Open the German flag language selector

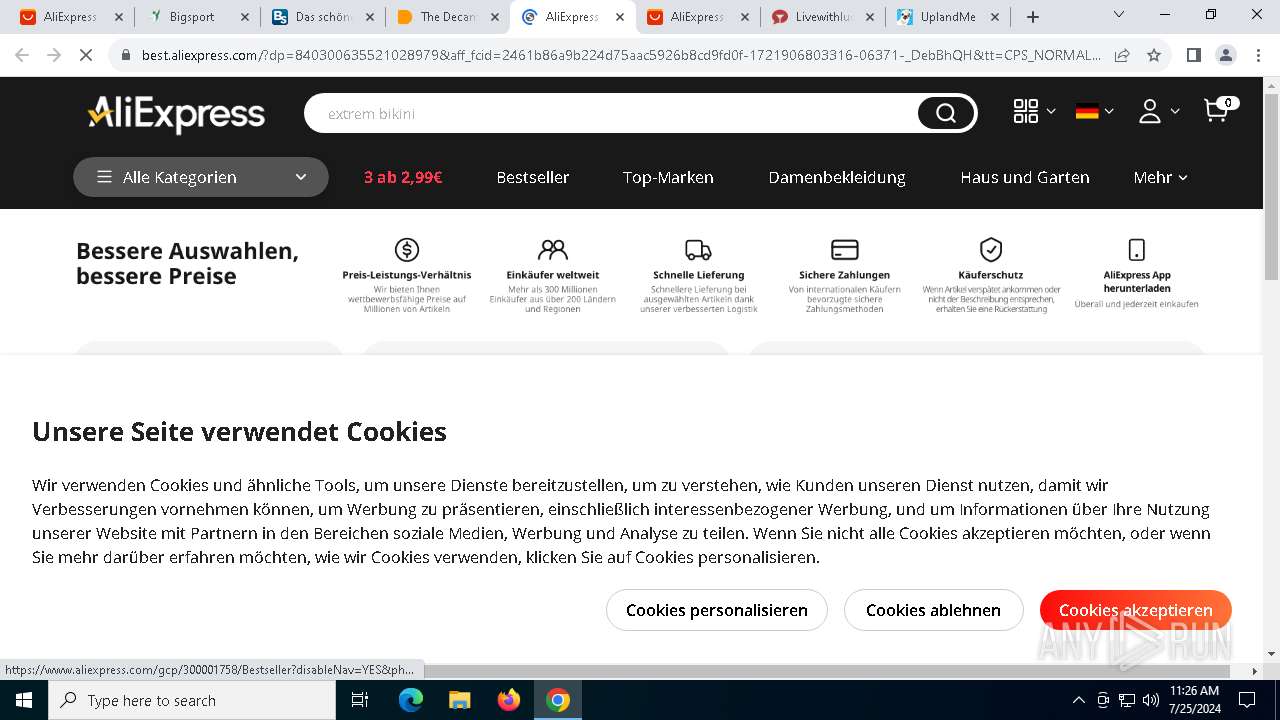pos(1094,111)
